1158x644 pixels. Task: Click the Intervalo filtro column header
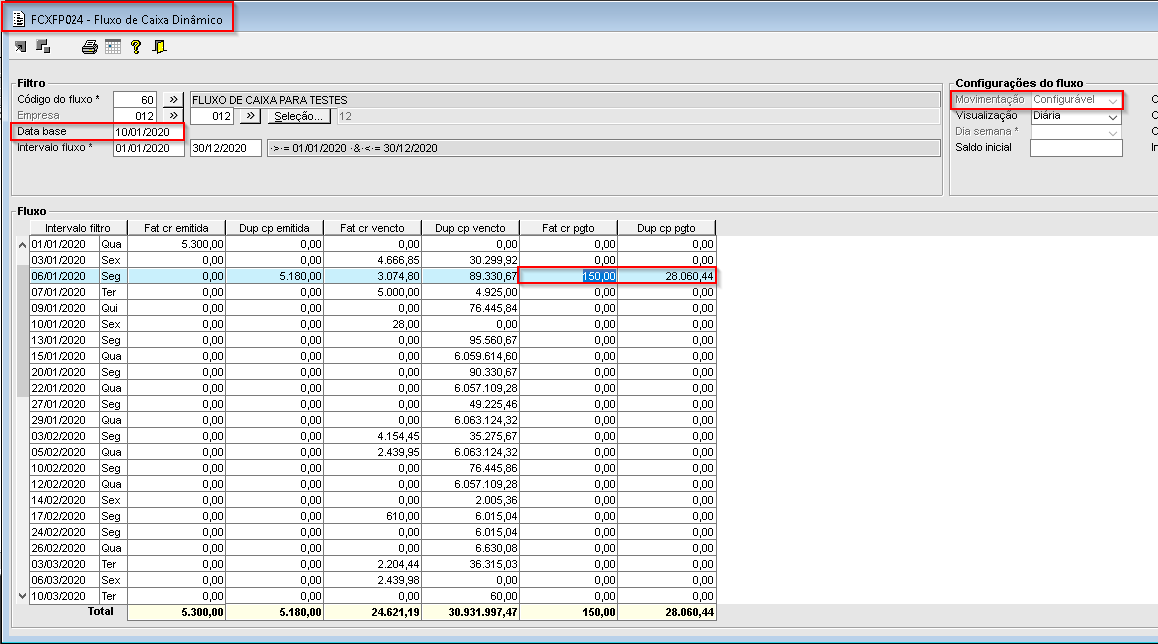tap(78, 228)
